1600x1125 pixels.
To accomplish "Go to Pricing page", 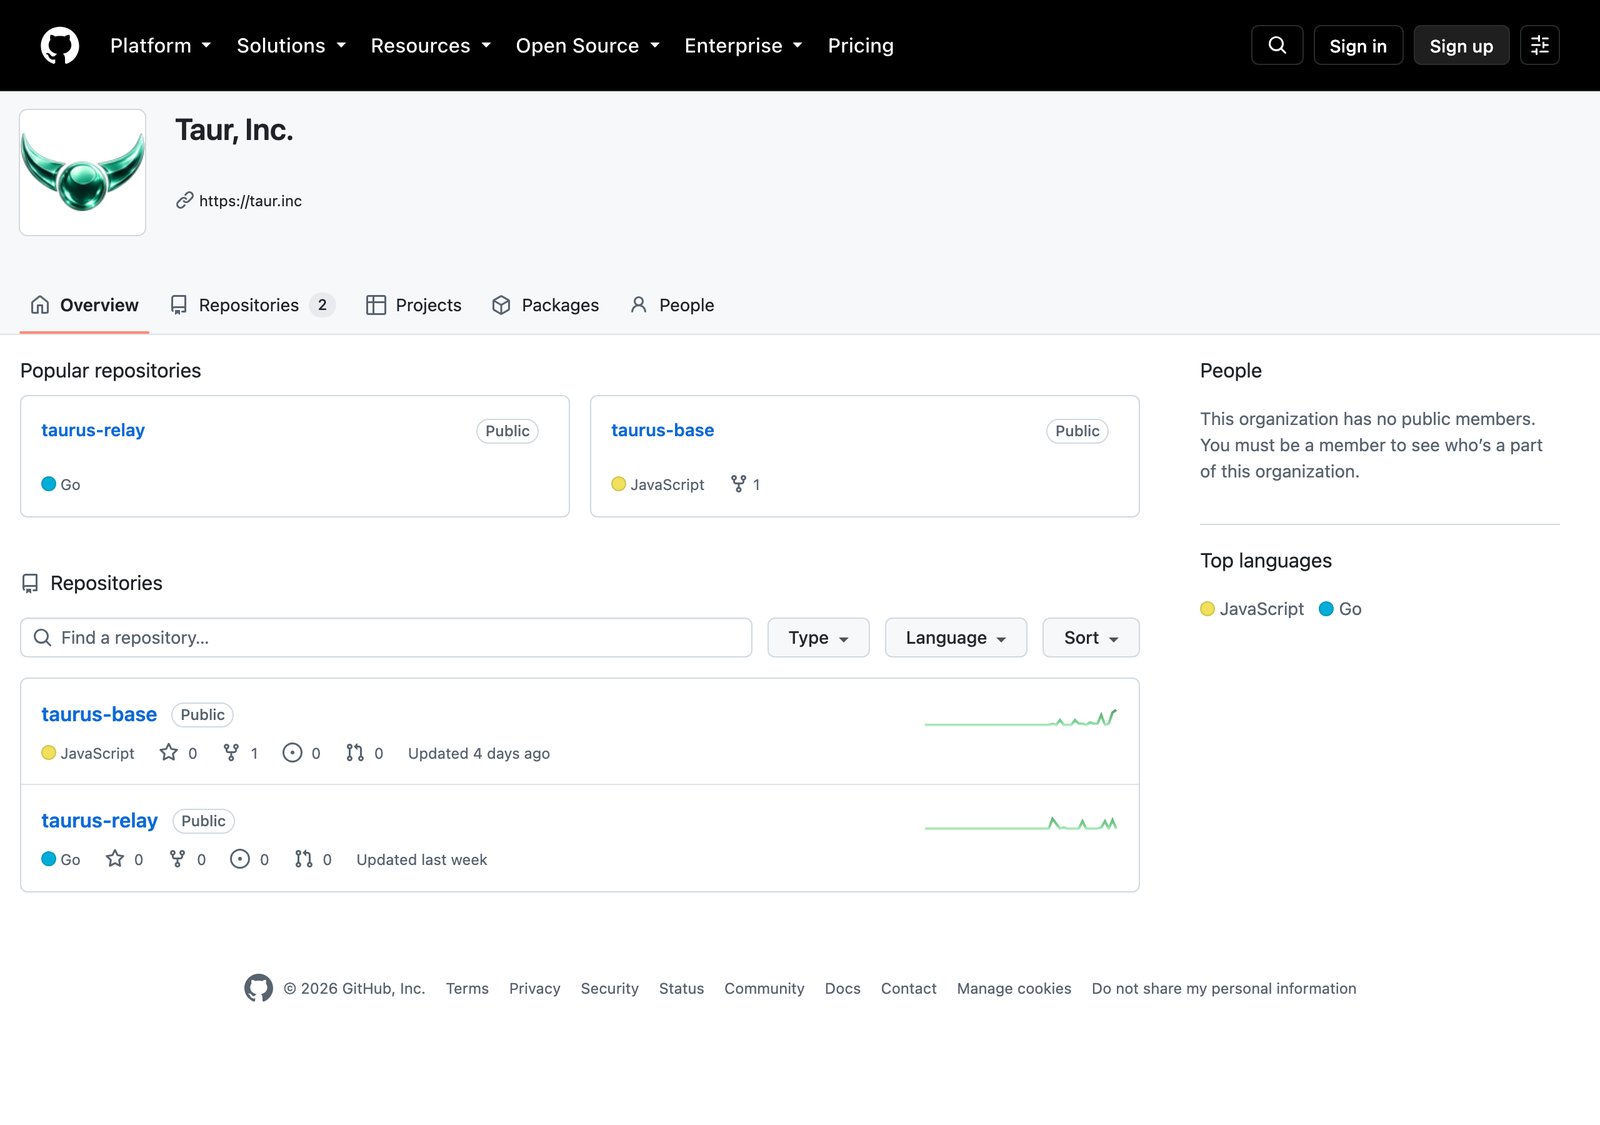I will click(x=860, y=45).
